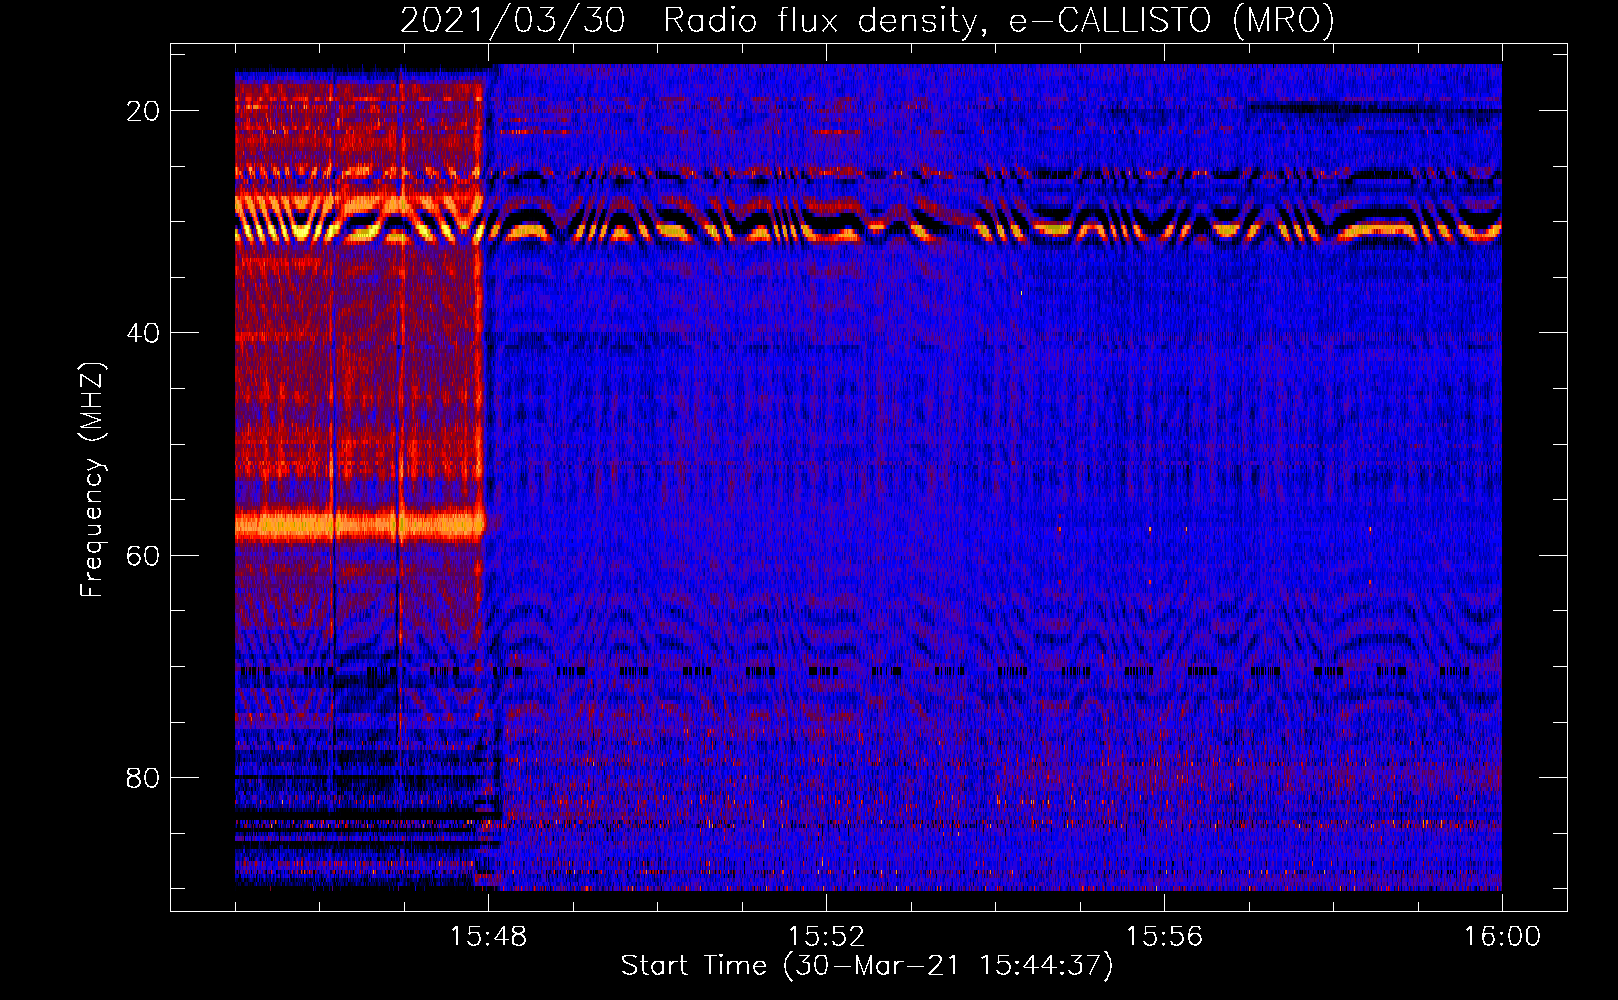
Task: Click the 16:00 time tick label
Action: (x=1502, y=937)
